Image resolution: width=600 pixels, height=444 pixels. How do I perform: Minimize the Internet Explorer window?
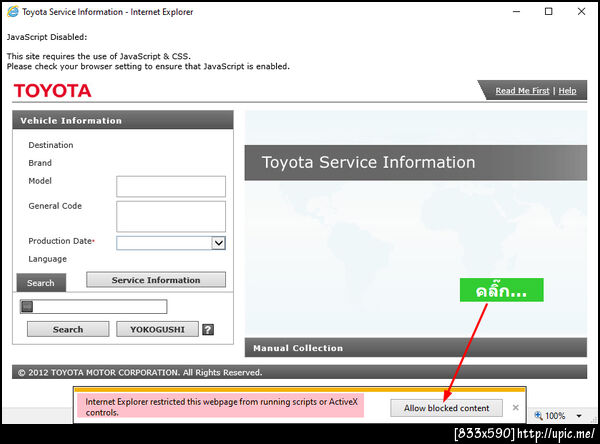click(x=516, y=11)
